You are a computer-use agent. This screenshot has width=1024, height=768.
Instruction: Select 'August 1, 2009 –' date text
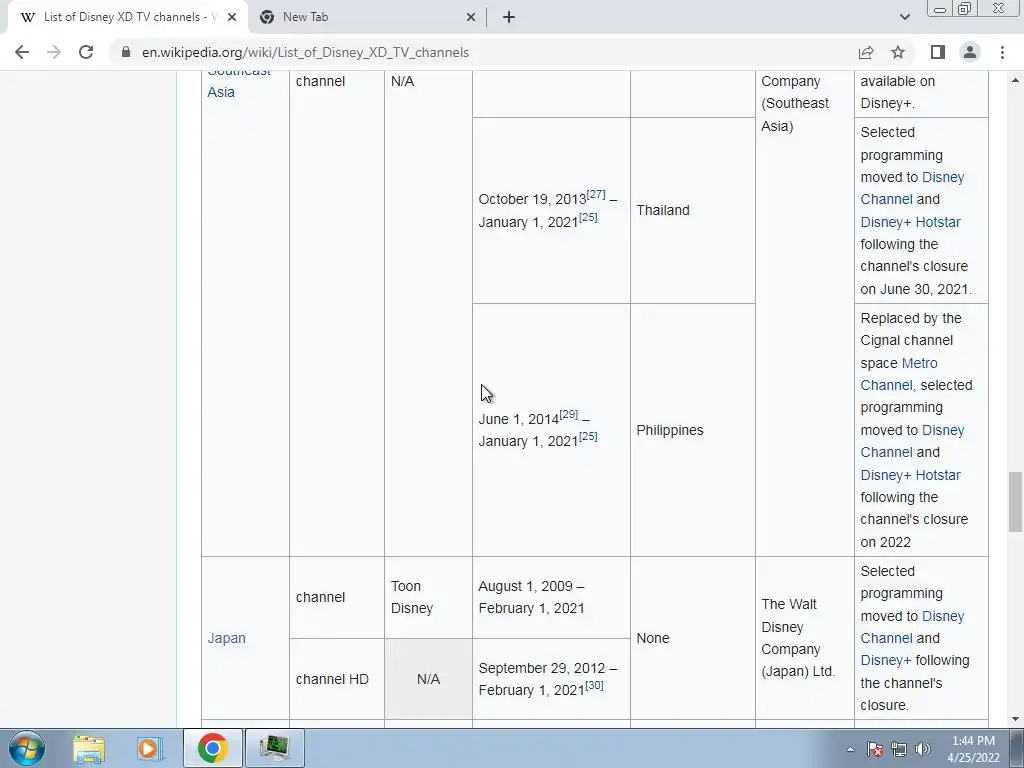click(531, 586)
